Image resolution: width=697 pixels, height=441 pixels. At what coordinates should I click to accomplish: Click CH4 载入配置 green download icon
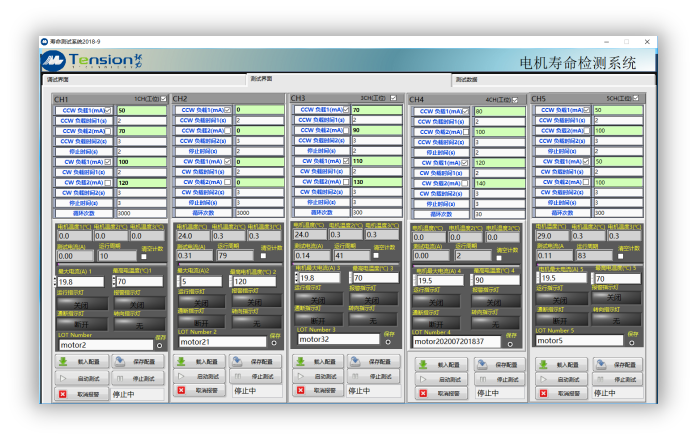421,365
